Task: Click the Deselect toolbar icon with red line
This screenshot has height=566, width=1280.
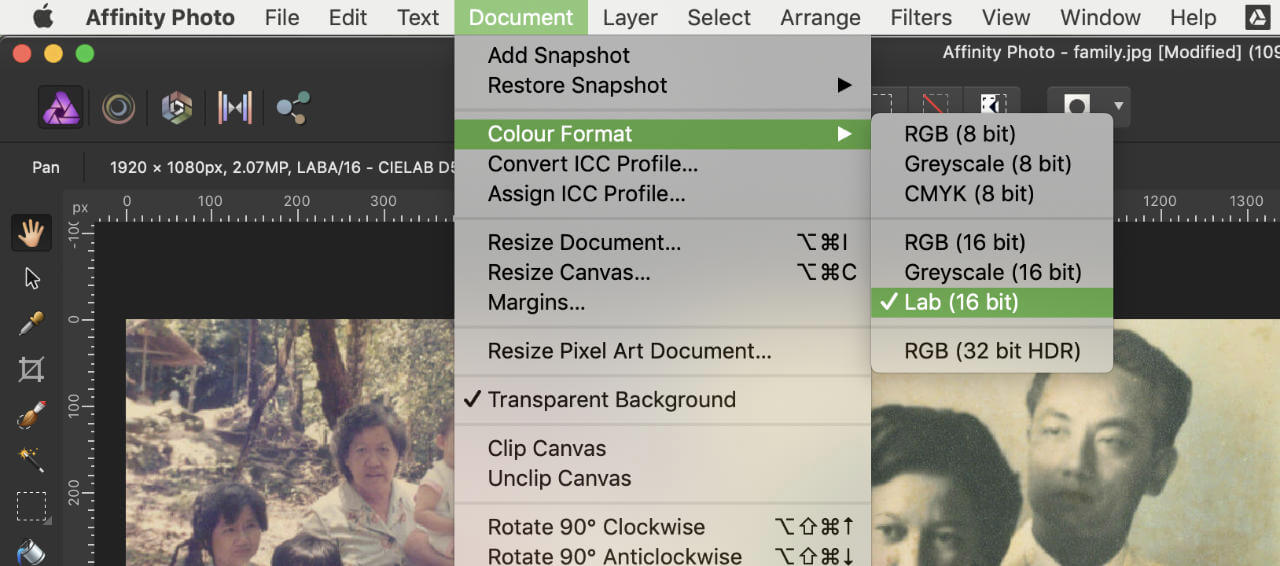Action: click(935, 105)
